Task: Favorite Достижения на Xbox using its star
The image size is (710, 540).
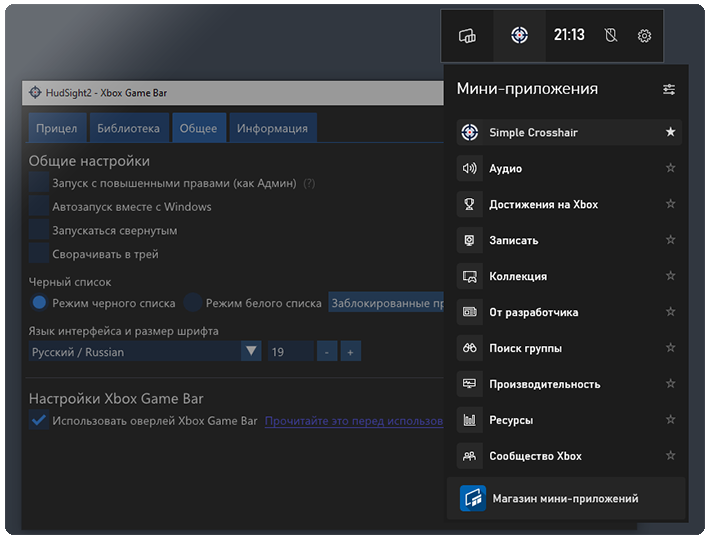Action: click(671, 204)
